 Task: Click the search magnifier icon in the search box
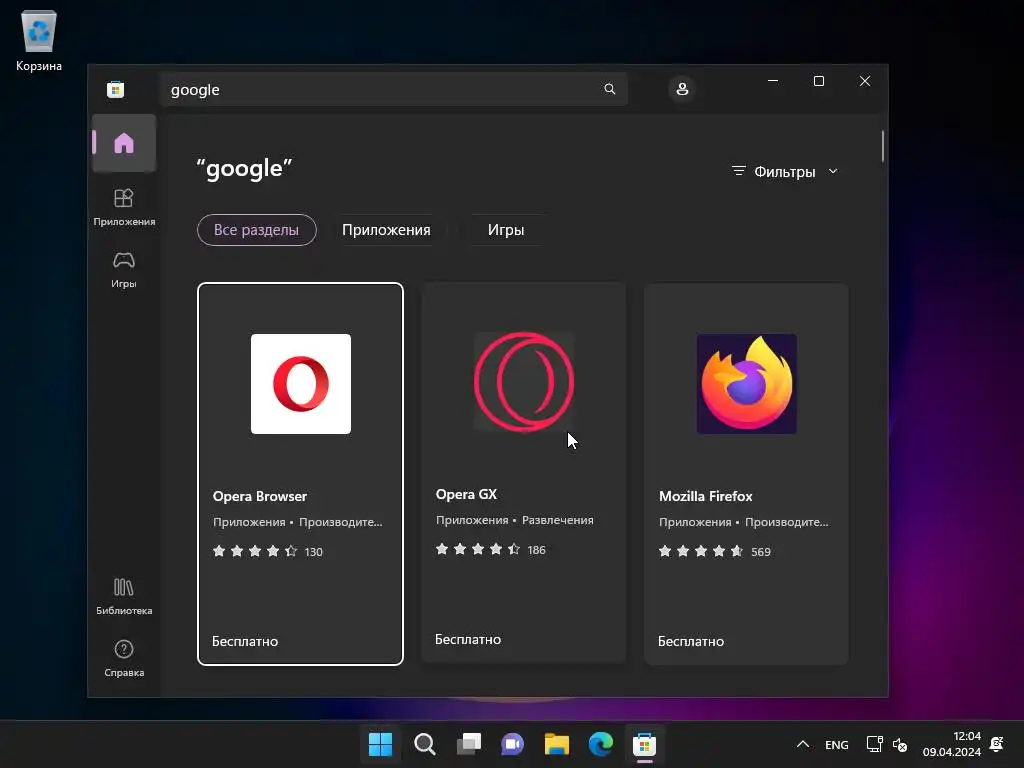609,89
